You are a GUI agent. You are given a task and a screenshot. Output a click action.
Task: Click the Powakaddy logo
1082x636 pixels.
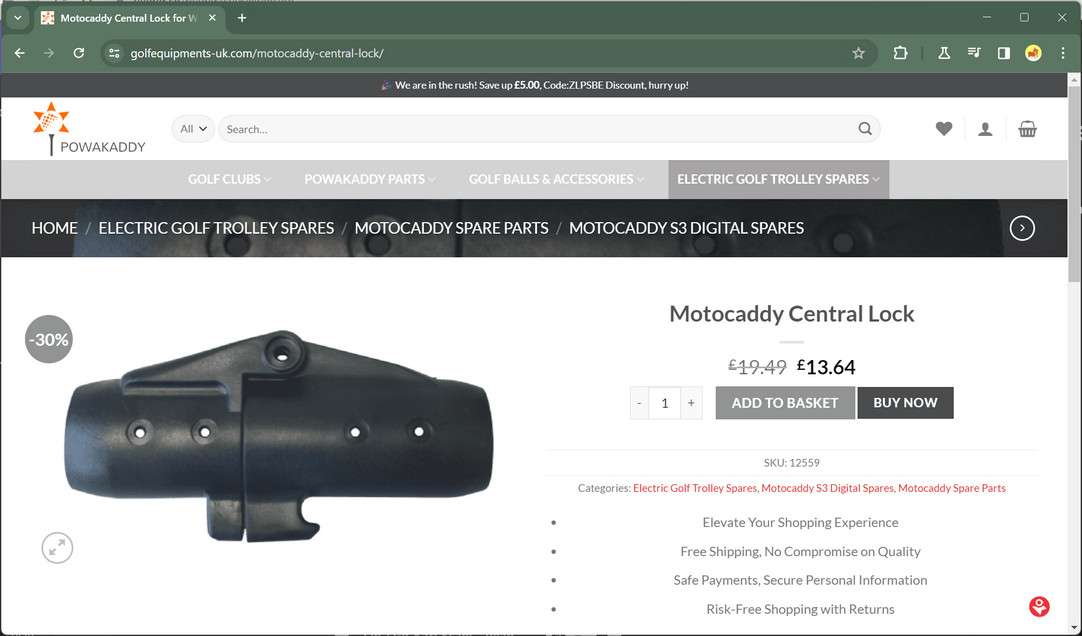click(88, 129)
